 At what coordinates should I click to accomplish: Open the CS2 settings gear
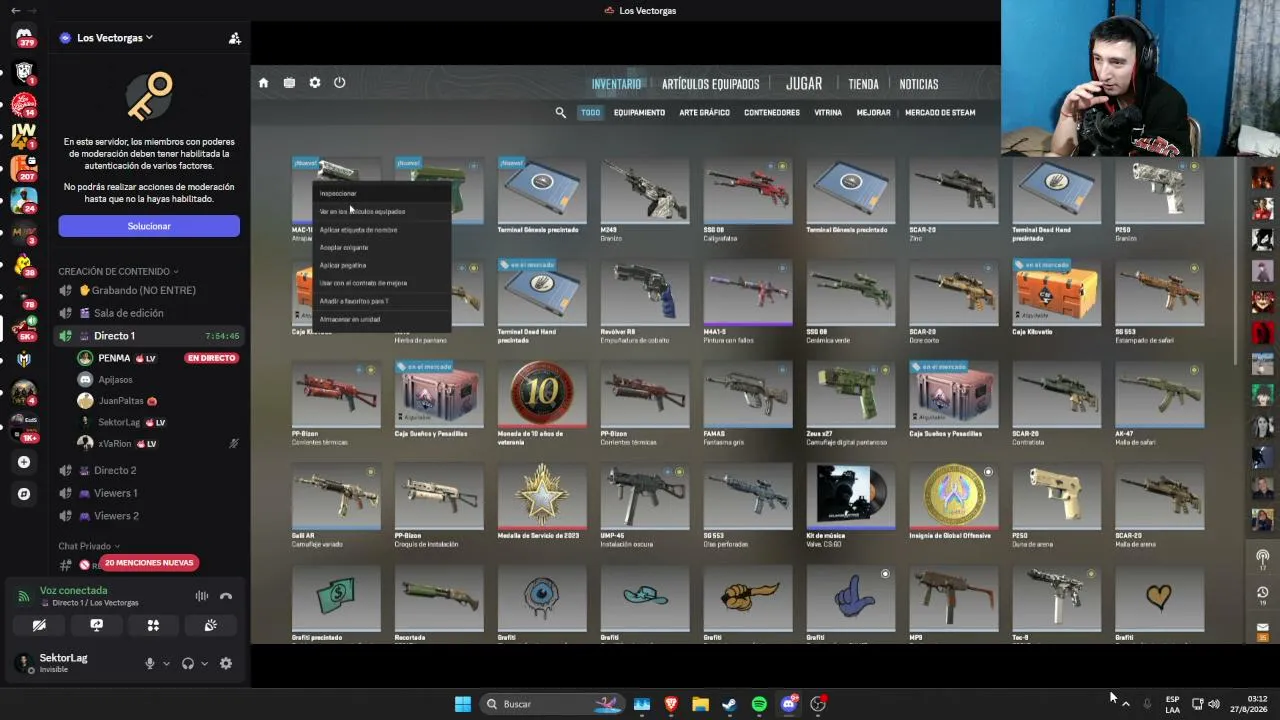tap(315, 83)
